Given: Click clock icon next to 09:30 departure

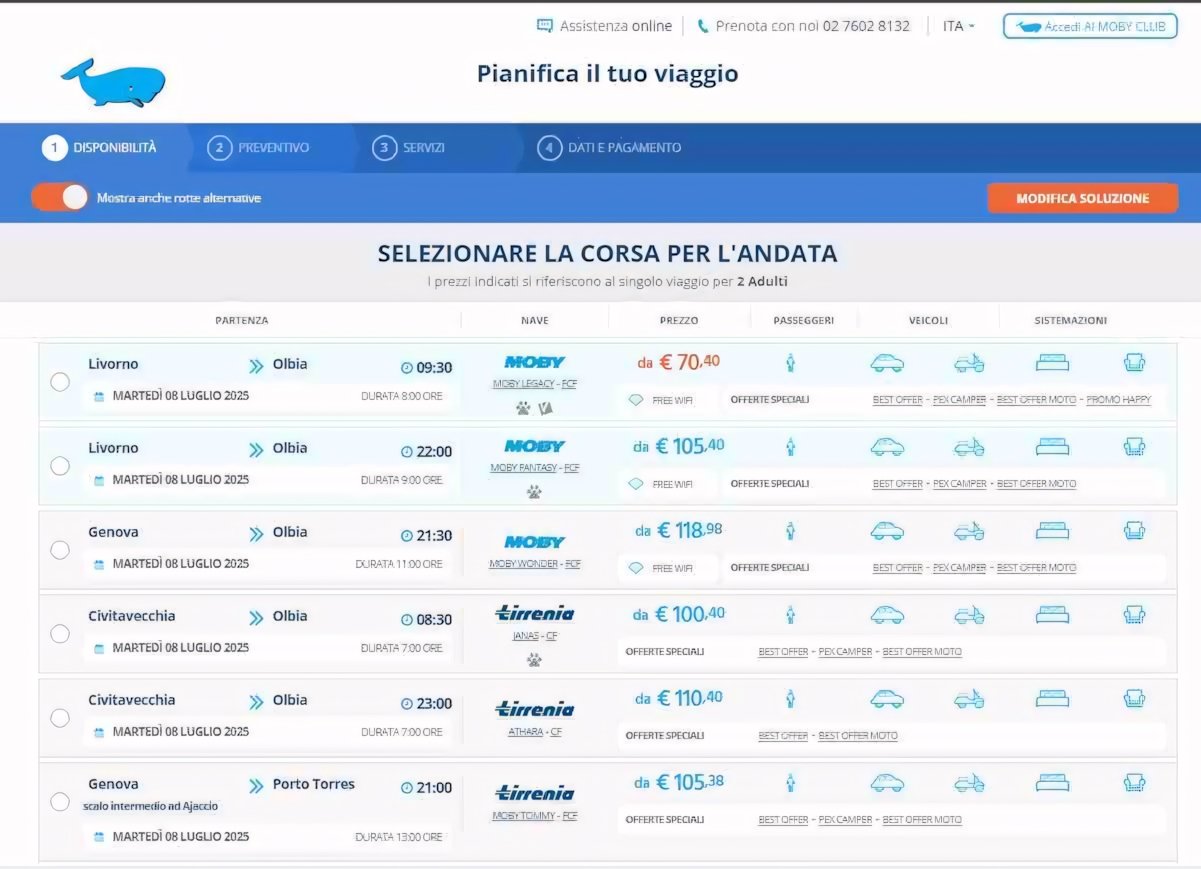Looking at the screenshot, I should tap(407, 367).
